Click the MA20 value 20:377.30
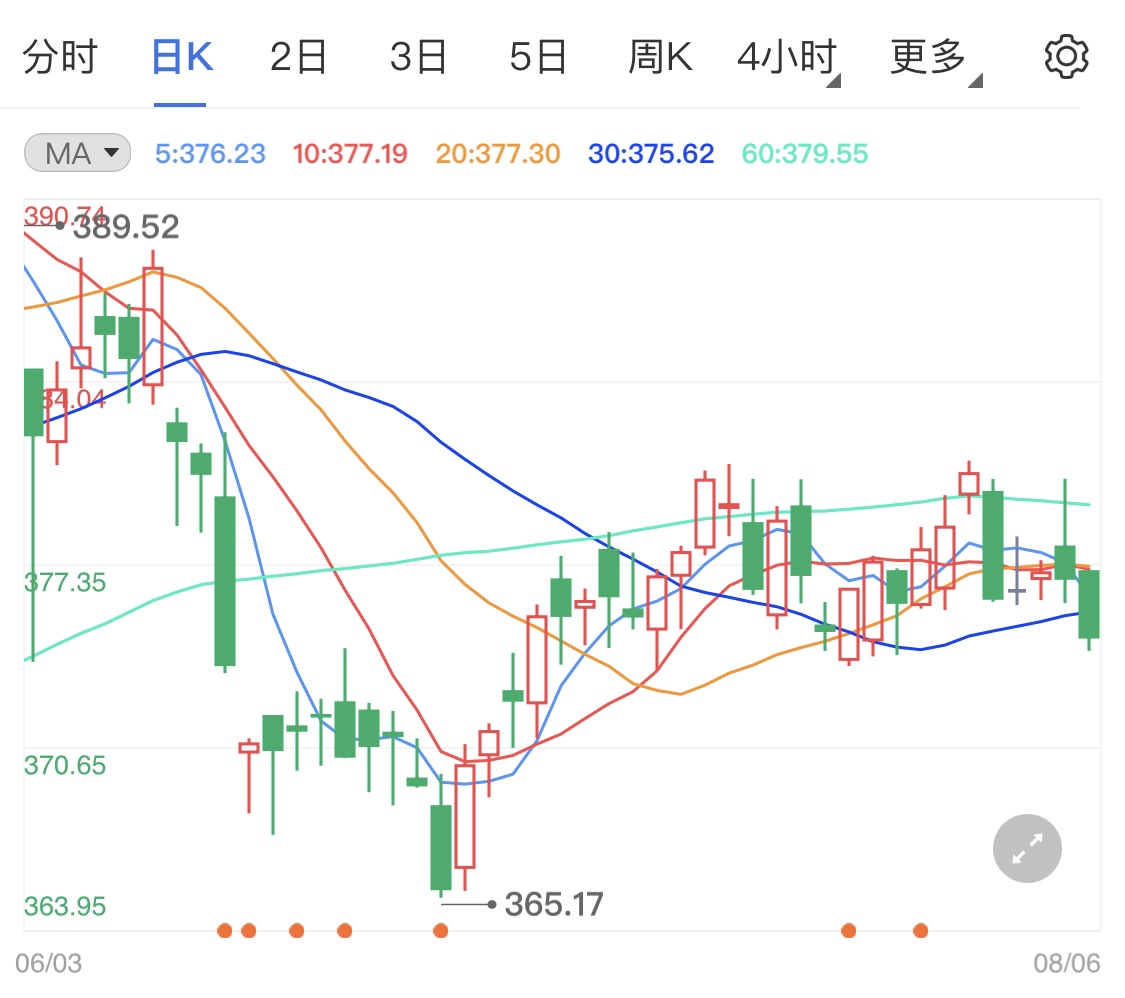 (498, 154)
